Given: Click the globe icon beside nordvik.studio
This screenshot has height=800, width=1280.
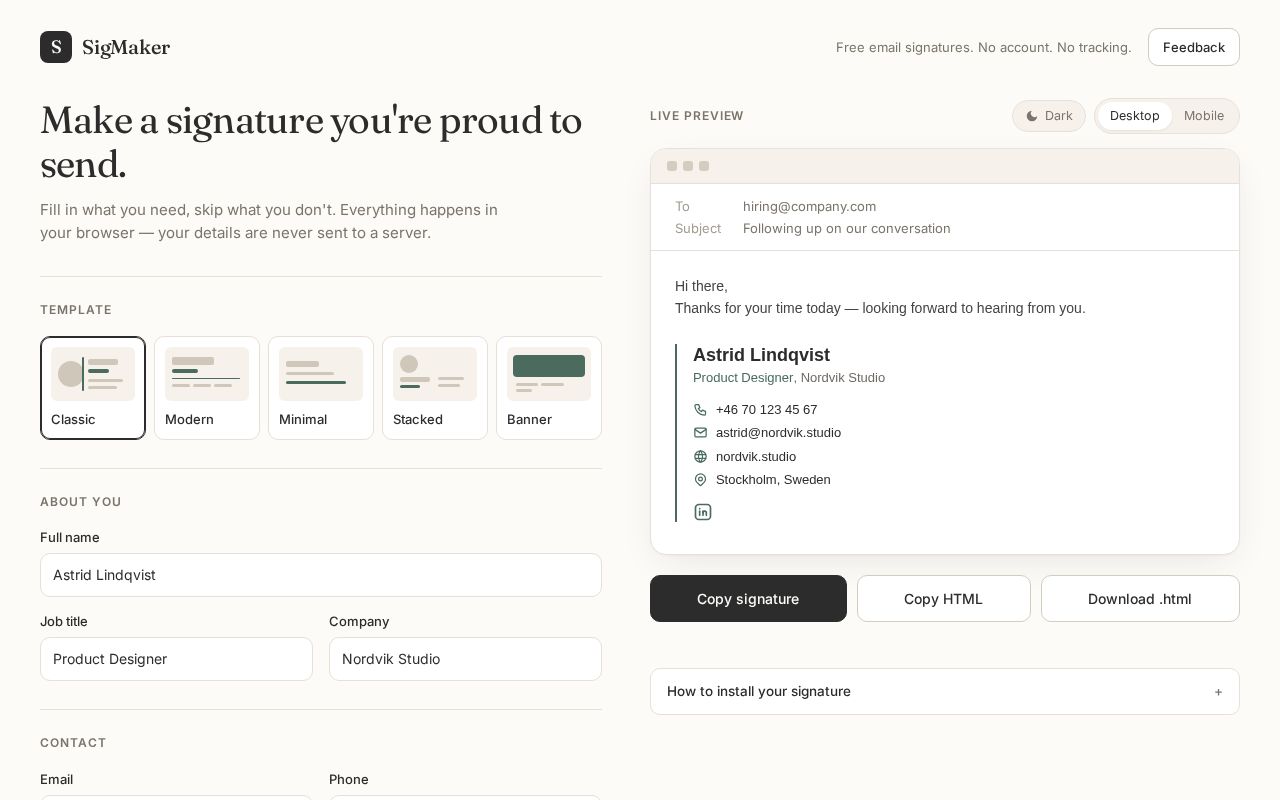Looking at the screenshot, I should coord(700,457).
